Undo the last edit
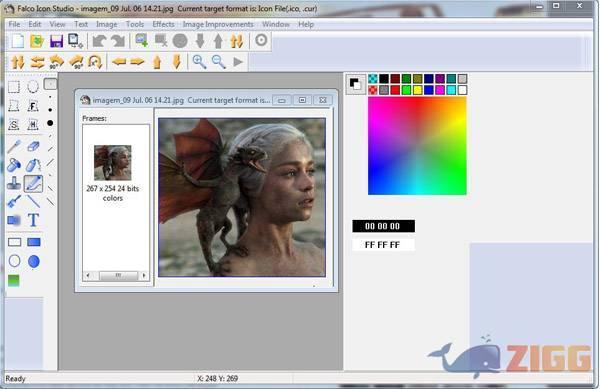The height and width of the screenshot is (389, 600). click(99, 41)
